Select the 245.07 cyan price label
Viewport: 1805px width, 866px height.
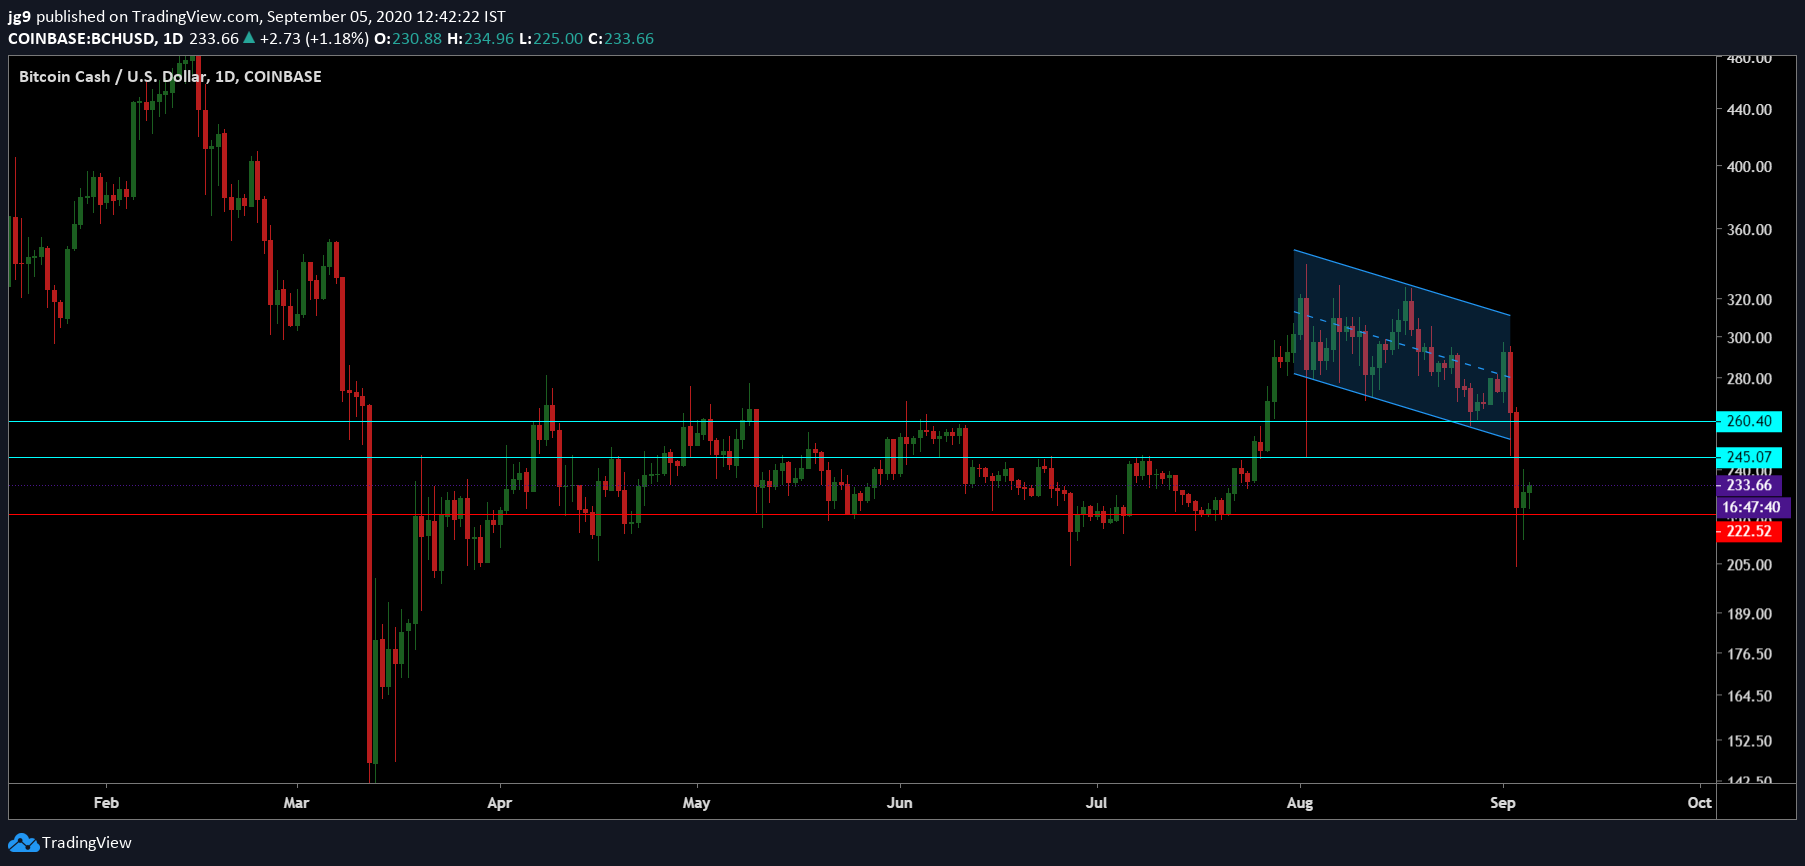(1749, 457)
